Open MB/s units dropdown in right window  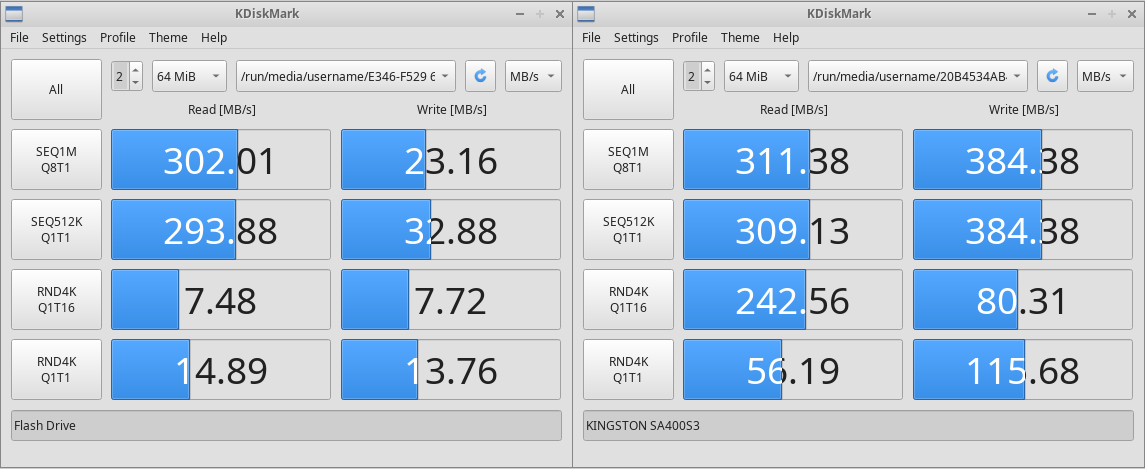(x=1105, y=76)
